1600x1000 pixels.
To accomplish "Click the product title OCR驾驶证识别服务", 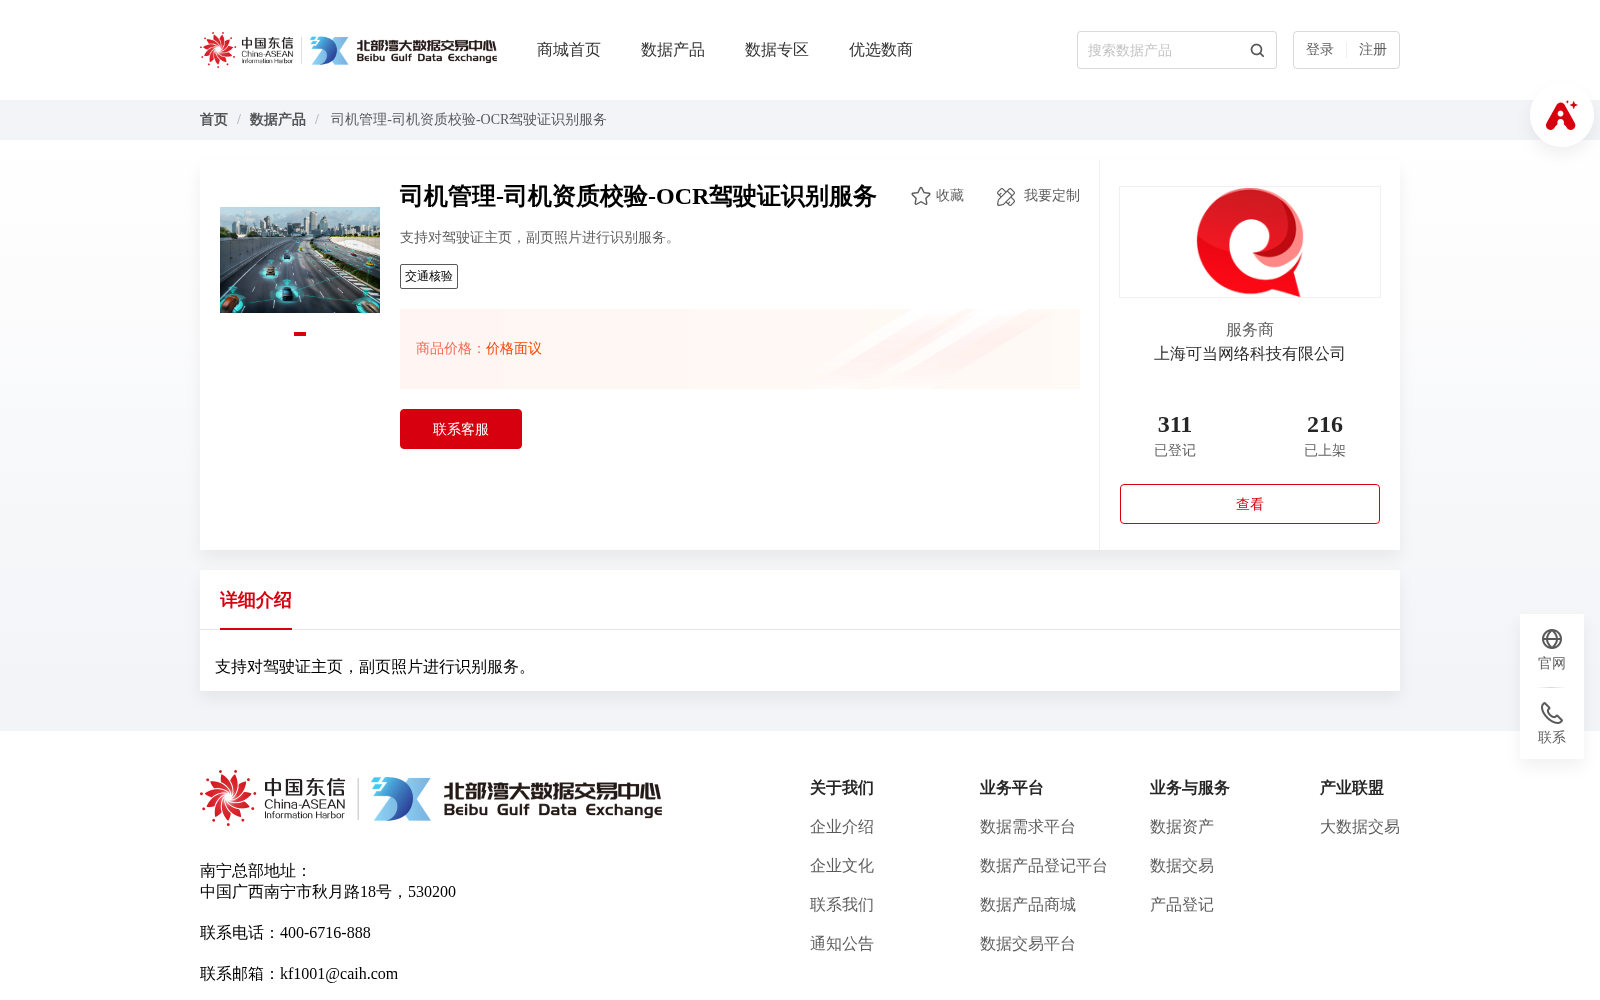I will coord(638,196).
